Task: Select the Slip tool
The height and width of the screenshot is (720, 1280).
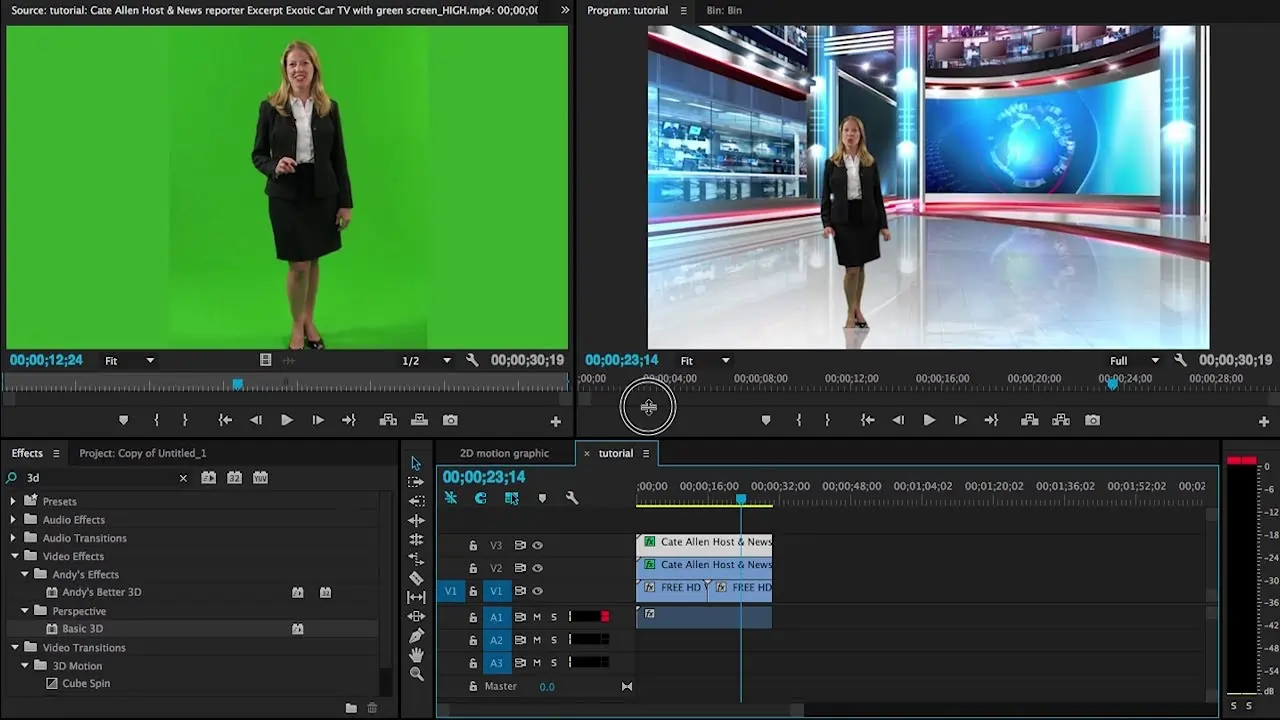Action: (x=416, y=597)
